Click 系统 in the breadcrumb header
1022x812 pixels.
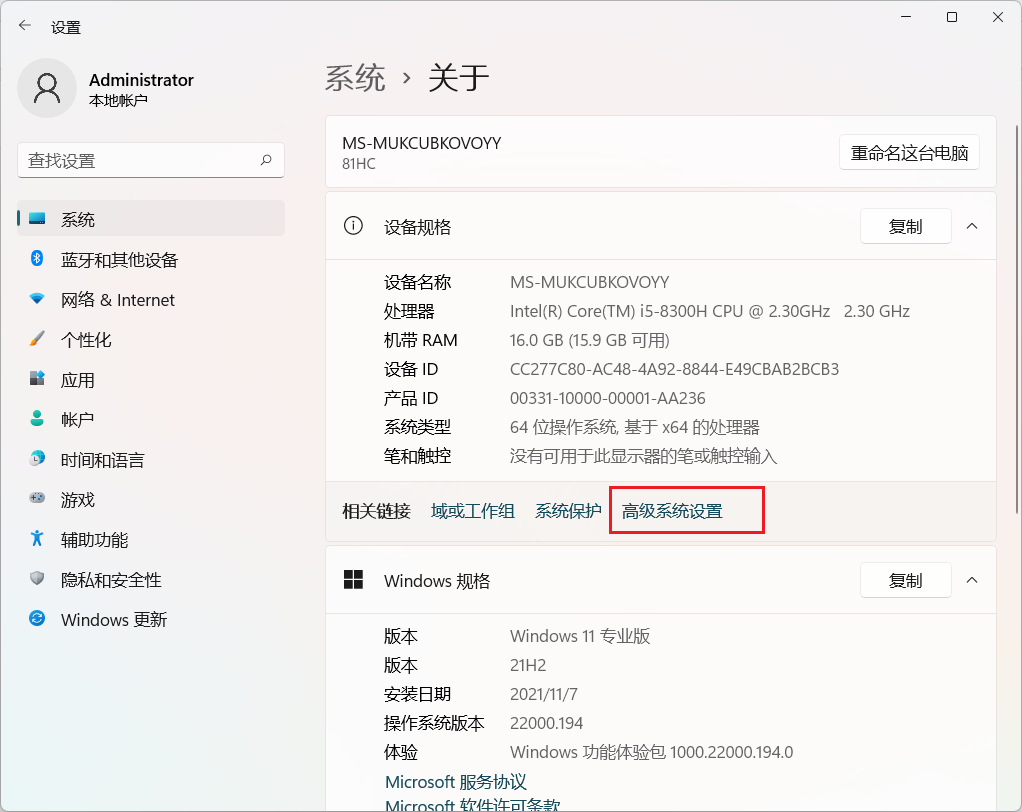355,78
